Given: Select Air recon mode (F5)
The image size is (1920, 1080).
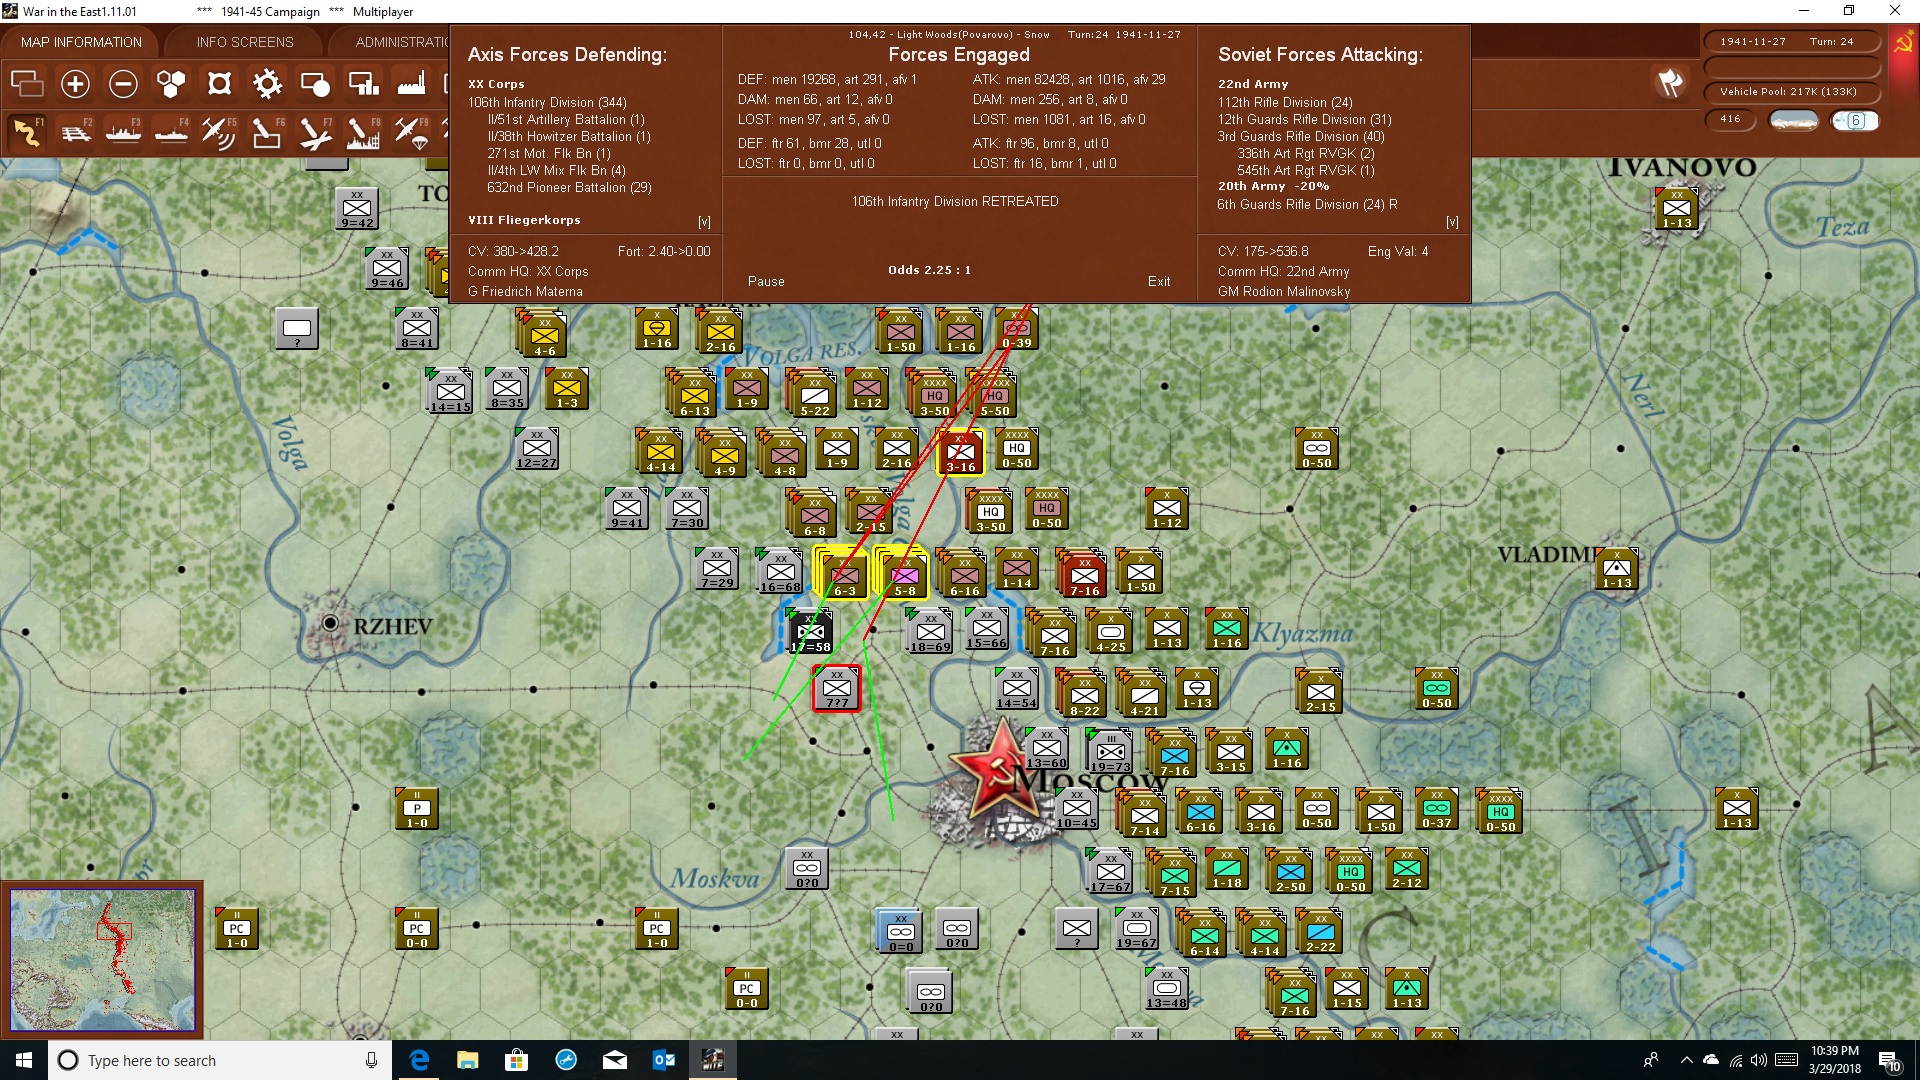Looking at the screenshot, I should (219, 132).
